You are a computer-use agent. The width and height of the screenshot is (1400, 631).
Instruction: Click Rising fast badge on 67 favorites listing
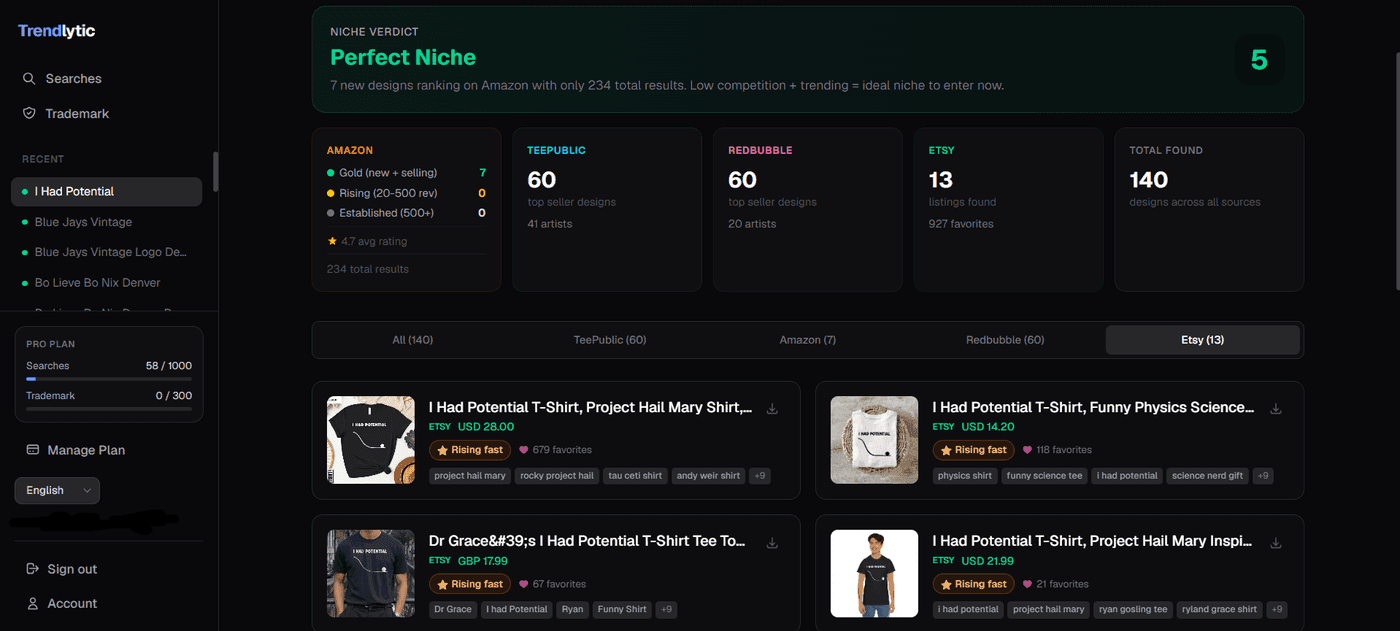point(470,584)
